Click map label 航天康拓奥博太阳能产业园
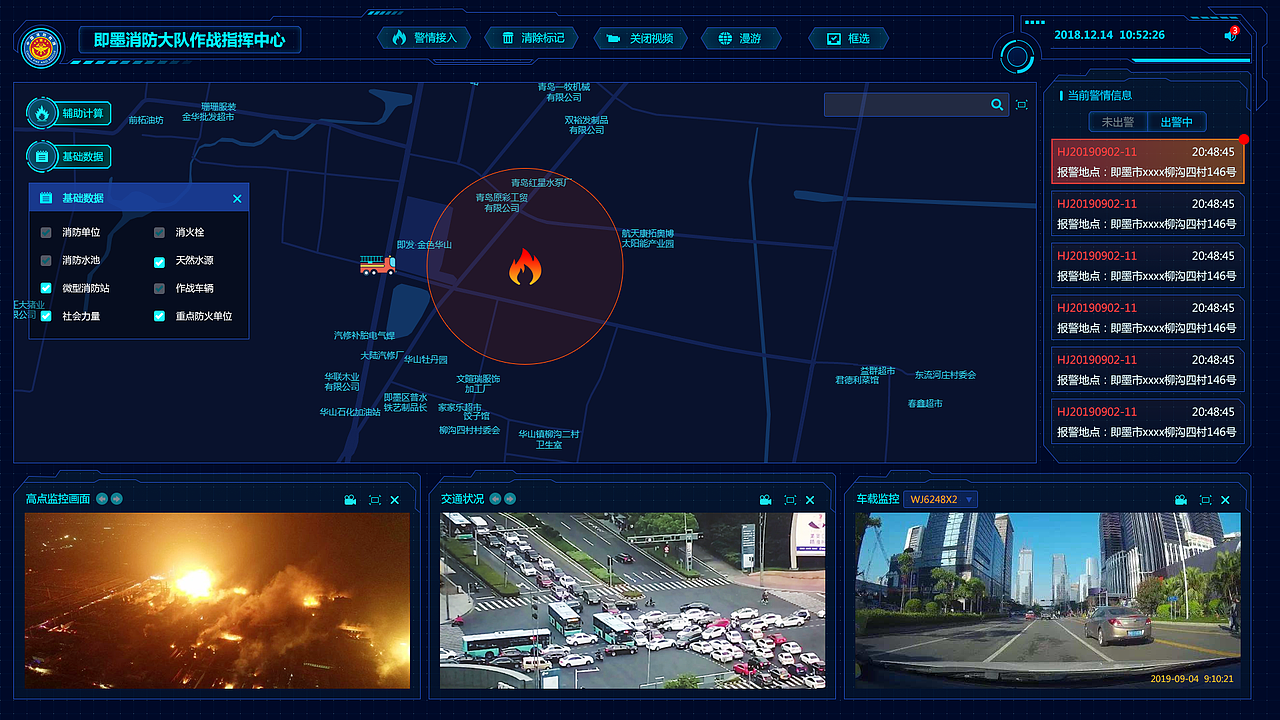Screen dimensions: 1280x720 (648, 238)
